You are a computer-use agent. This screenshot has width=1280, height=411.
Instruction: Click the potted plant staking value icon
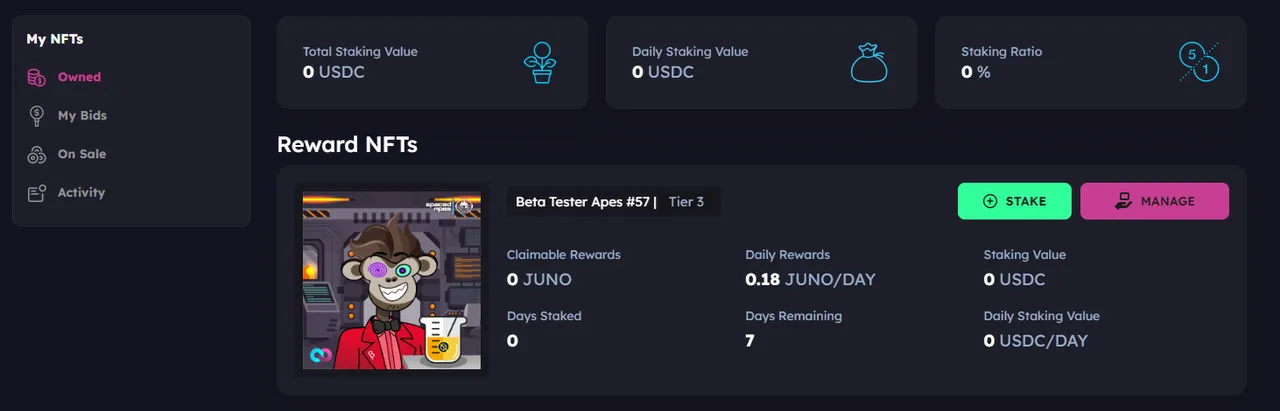[x=541, y=62]
